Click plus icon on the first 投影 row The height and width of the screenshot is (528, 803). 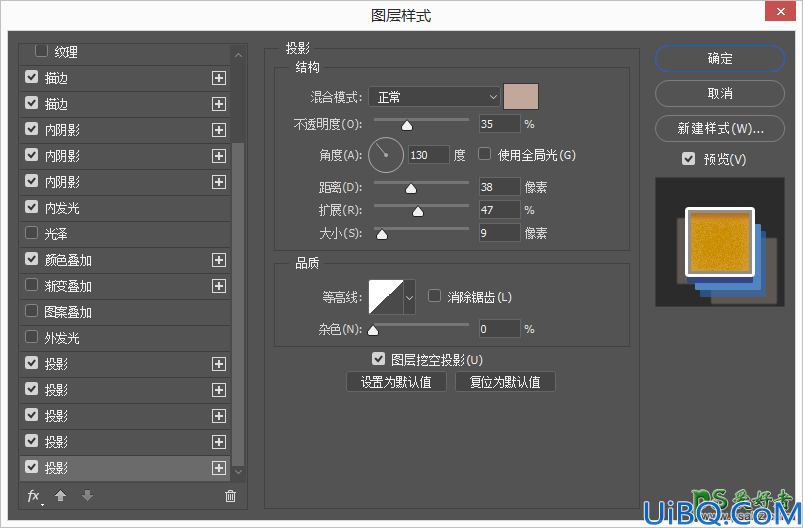[x=219, y=364]
